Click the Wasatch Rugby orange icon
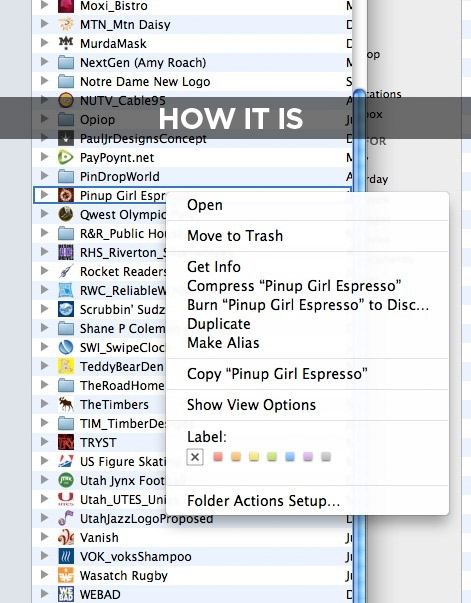Viewport: 471px width, 603px height. click(x=66, y=575)
